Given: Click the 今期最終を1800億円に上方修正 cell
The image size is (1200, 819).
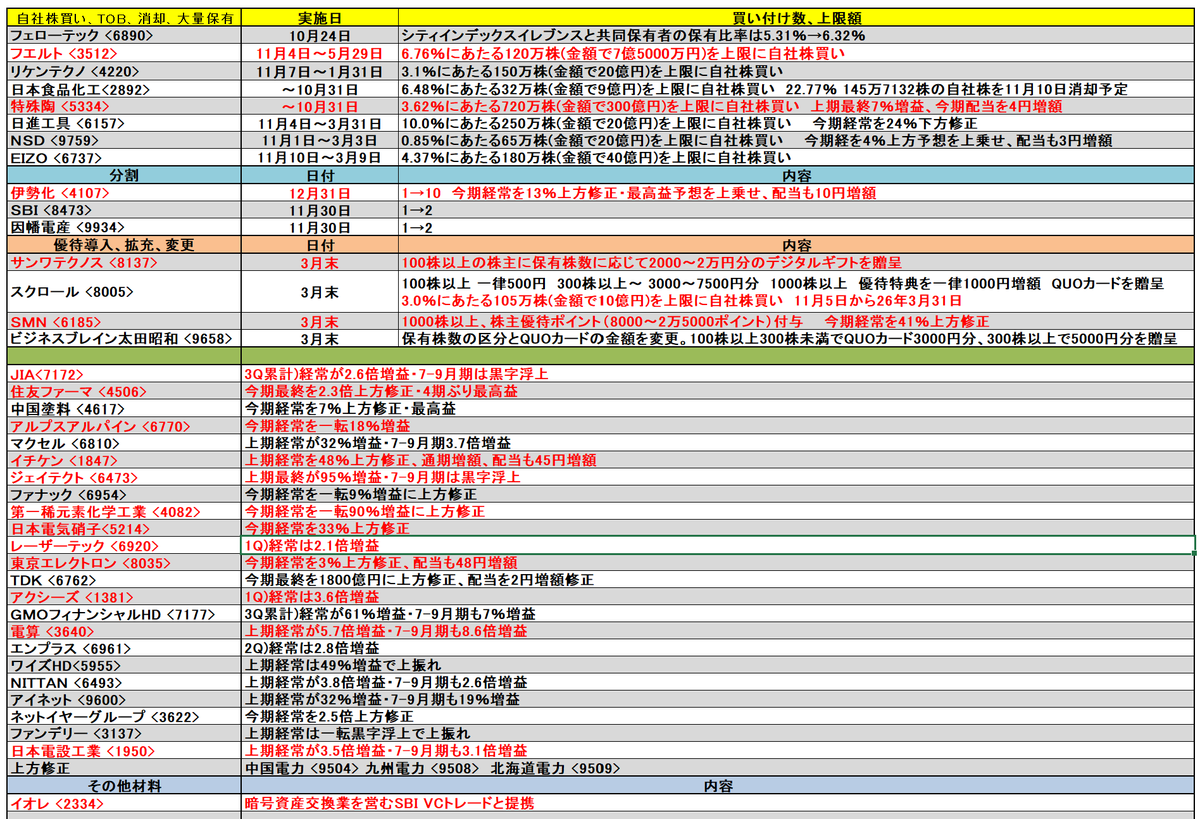Looking at the screenshot, I should [x=719, y=580].
